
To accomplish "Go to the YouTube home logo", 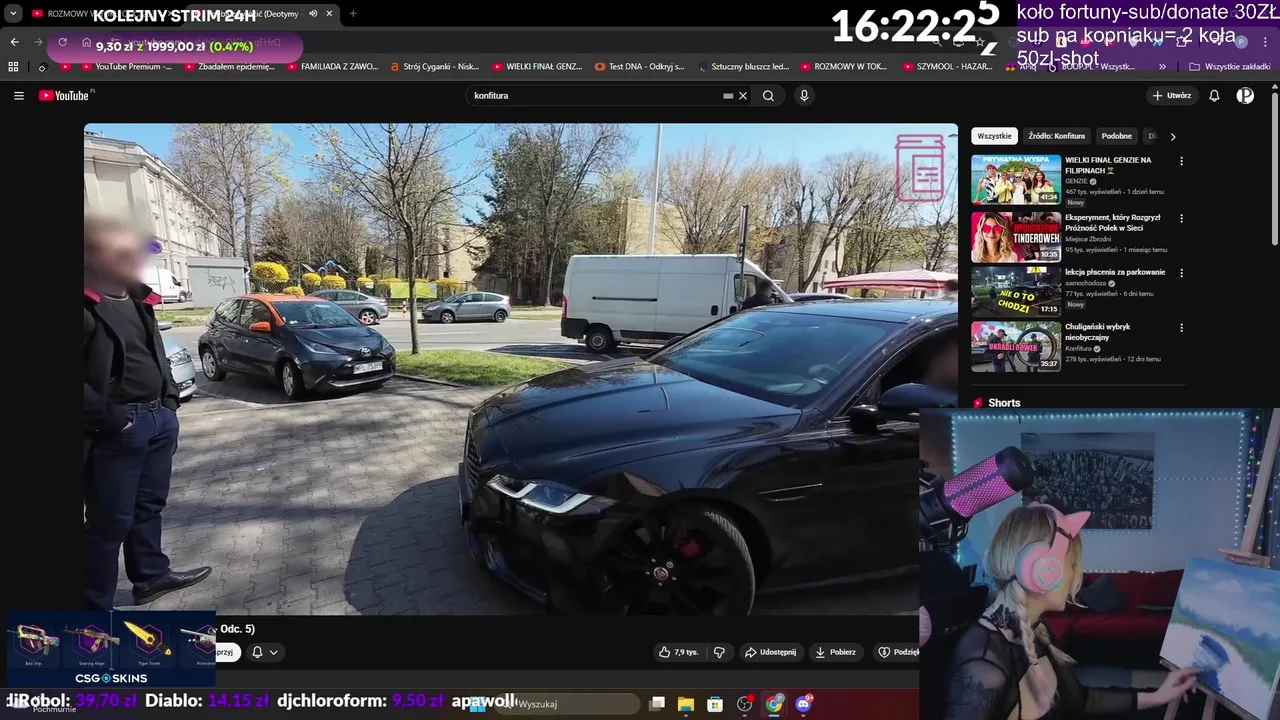I will (x=64, y=96).
